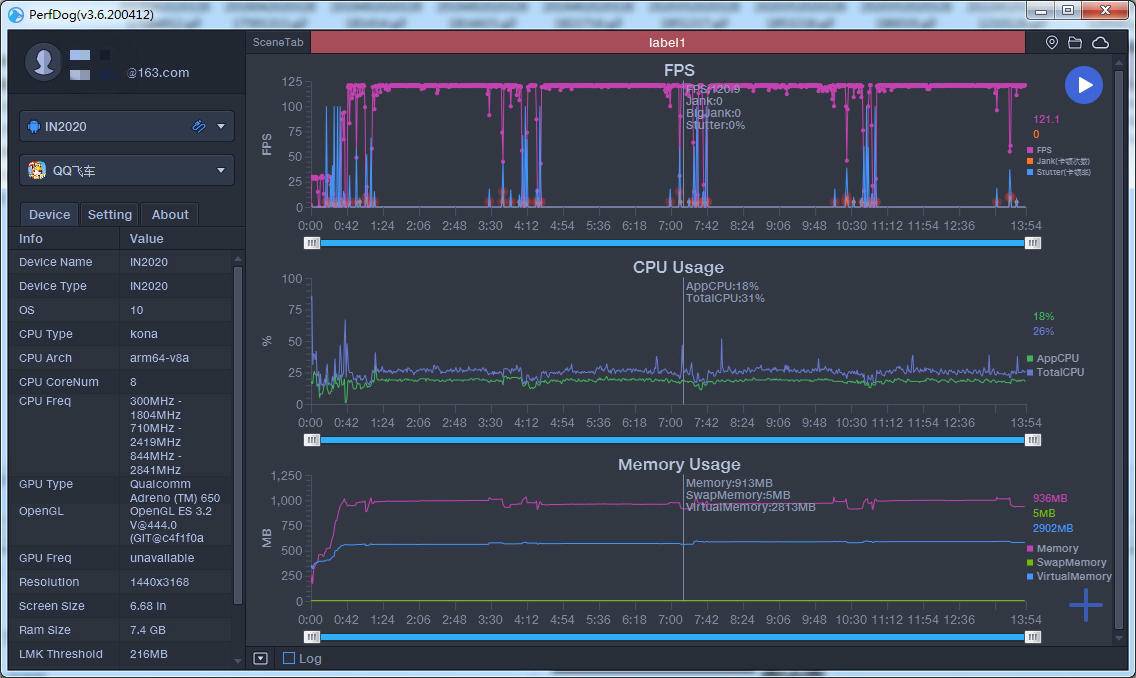Toggle Stutter legend series visibility
Screen dimensions: 1136x678
pos(1058,172)
